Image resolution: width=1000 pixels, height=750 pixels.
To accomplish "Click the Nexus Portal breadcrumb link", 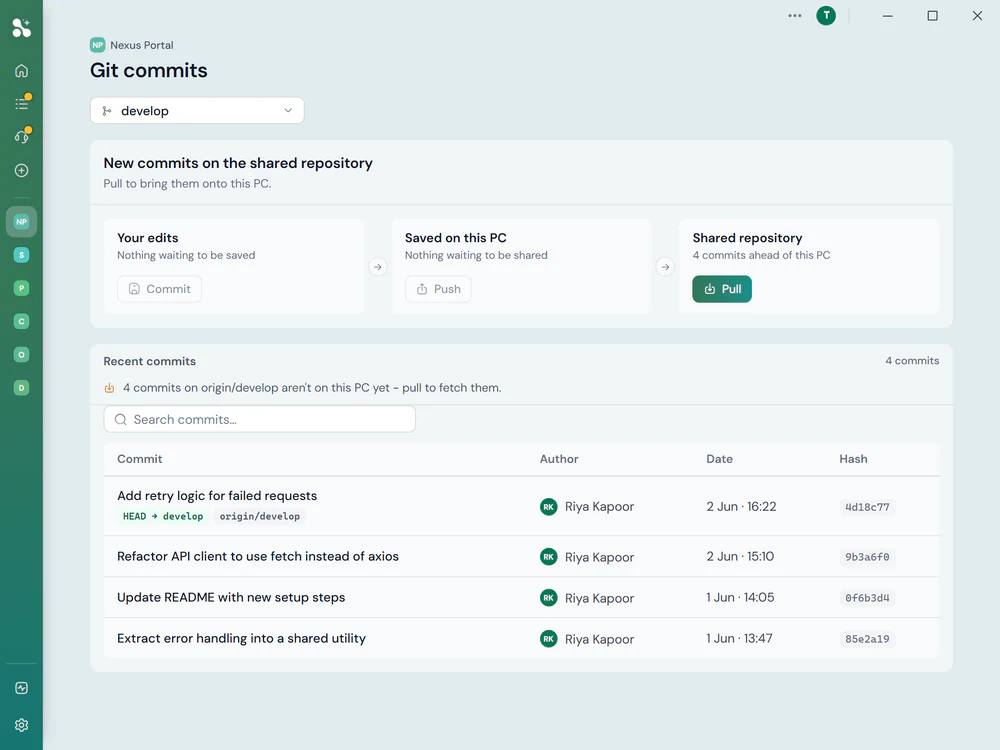I will (x=142, y=45).
